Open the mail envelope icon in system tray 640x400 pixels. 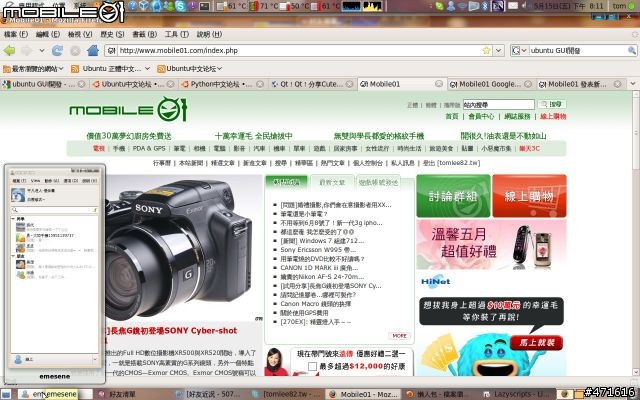(513, 6)
